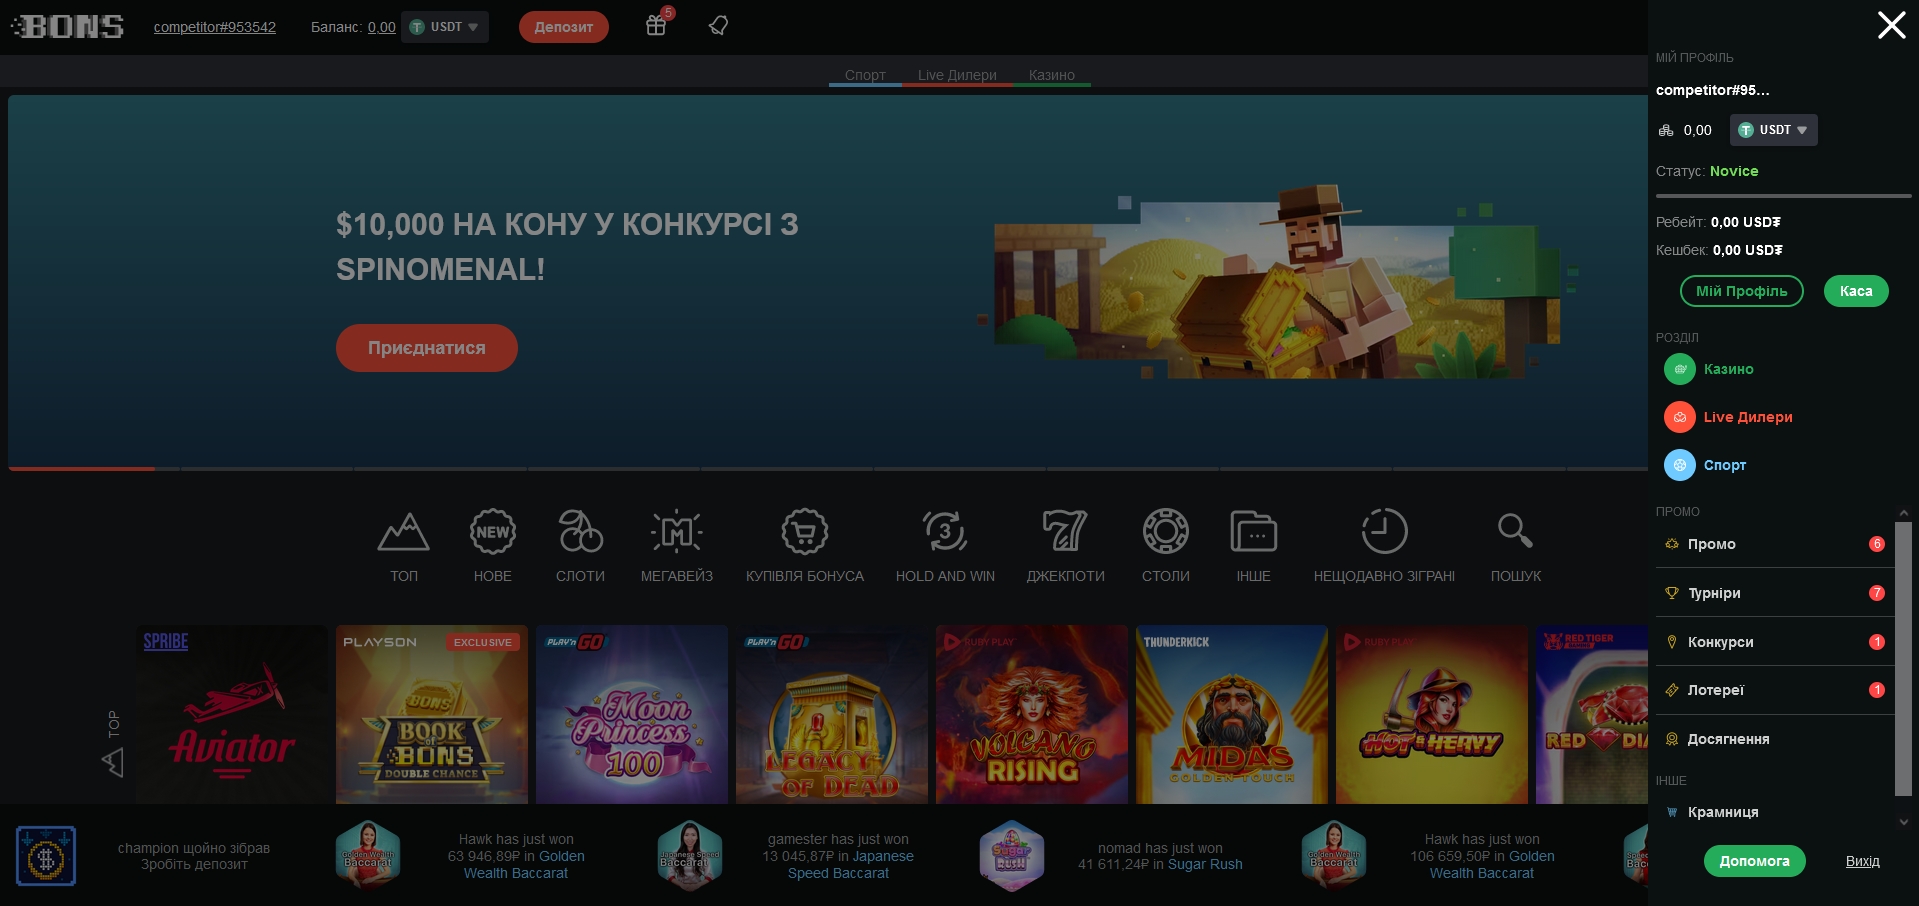Open Турніри in the side panel
This screenshot has height=906, width=1919.
pyautogui.click(x=1775, y=593)
